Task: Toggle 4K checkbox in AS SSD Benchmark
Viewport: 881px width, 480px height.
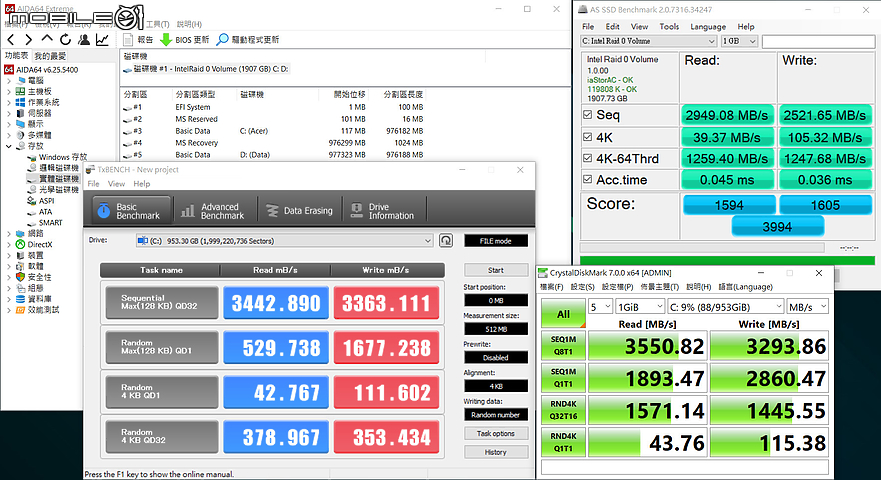Action: click(588, 137)
